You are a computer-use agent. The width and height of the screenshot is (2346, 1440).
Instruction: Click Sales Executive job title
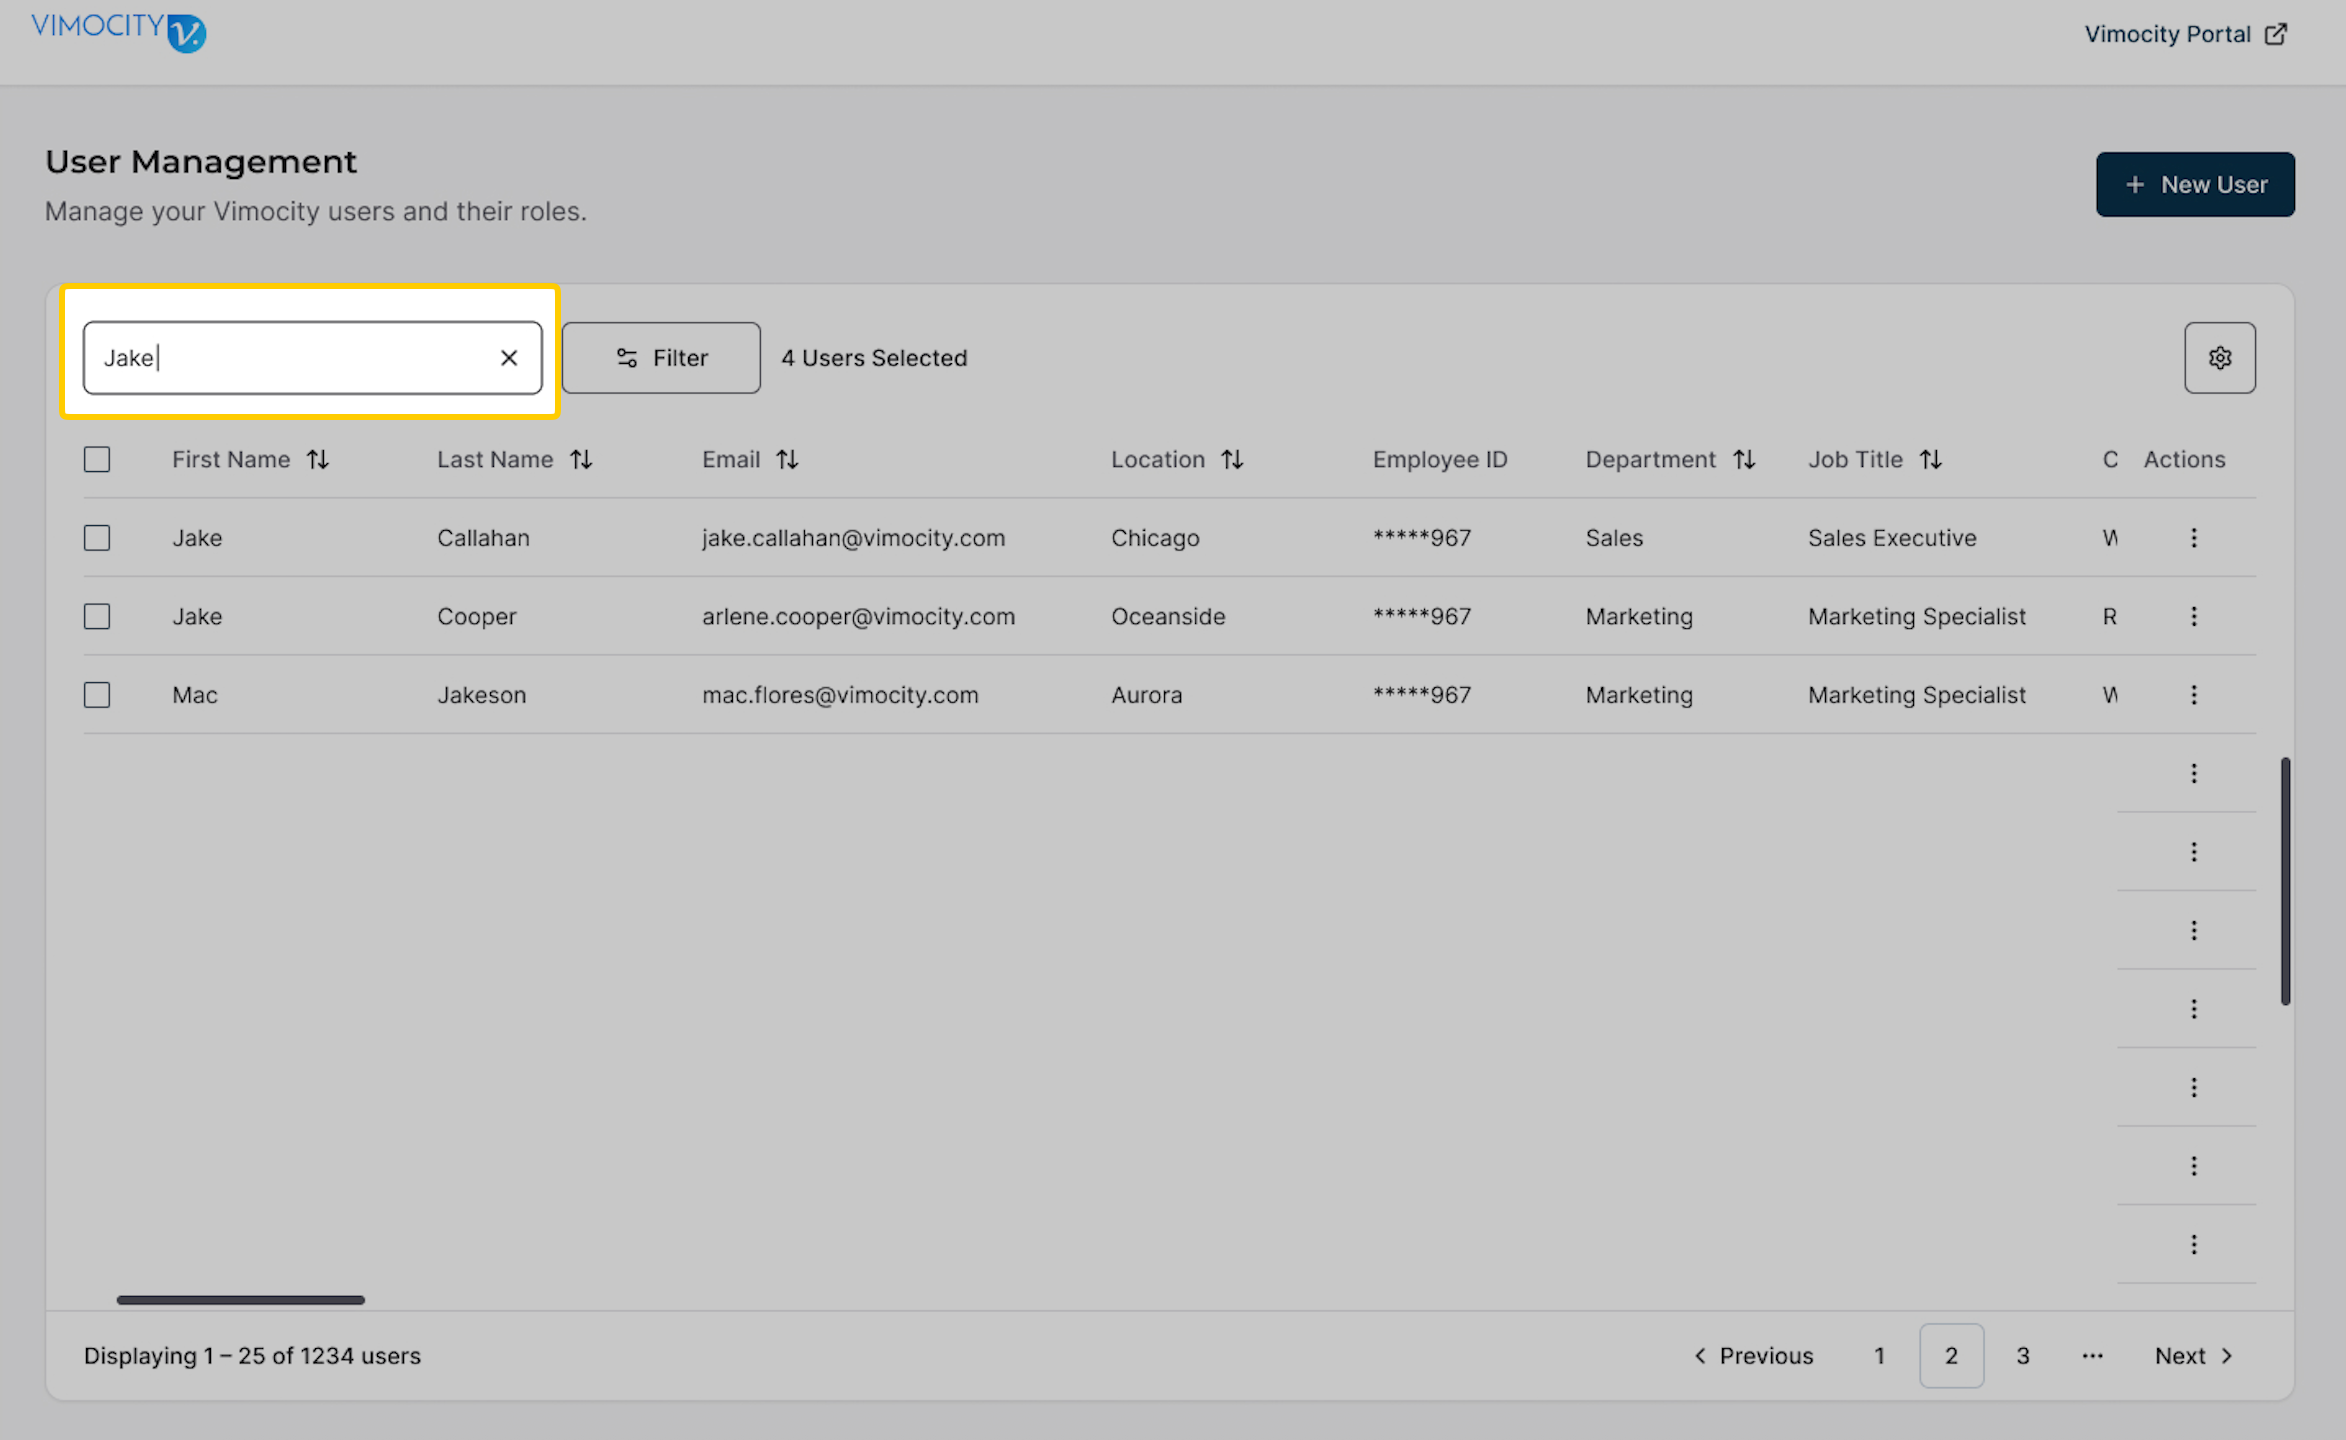[1892, 538]
